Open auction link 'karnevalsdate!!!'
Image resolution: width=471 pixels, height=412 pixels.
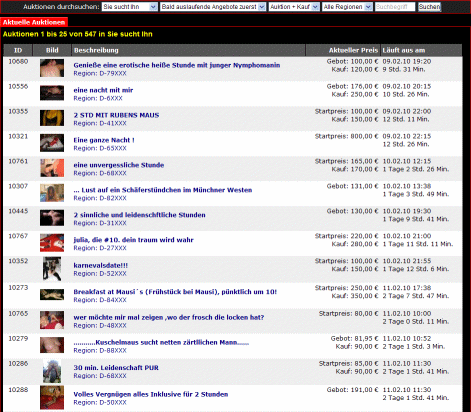[101, 265]
